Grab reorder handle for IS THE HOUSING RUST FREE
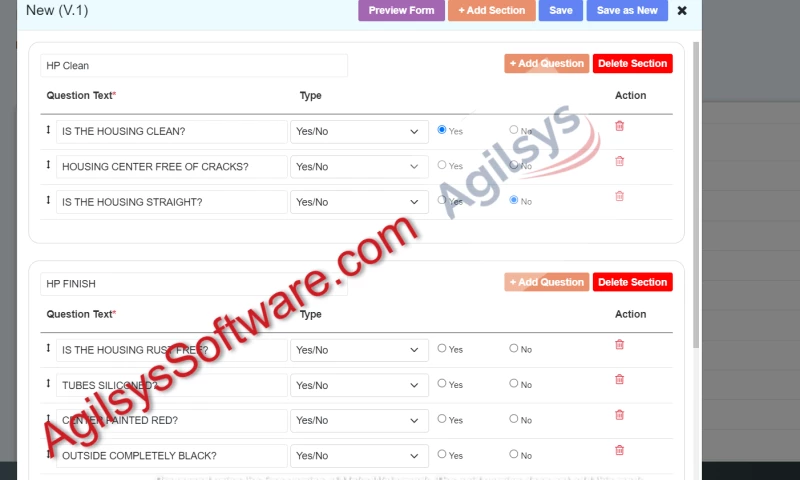The width and height of the screenshot is (800, 480). click(48, 348)
